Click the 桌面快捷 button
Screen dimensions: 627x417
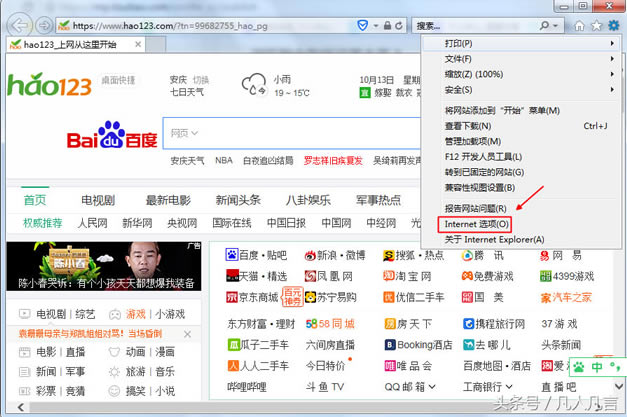(118, 80)
